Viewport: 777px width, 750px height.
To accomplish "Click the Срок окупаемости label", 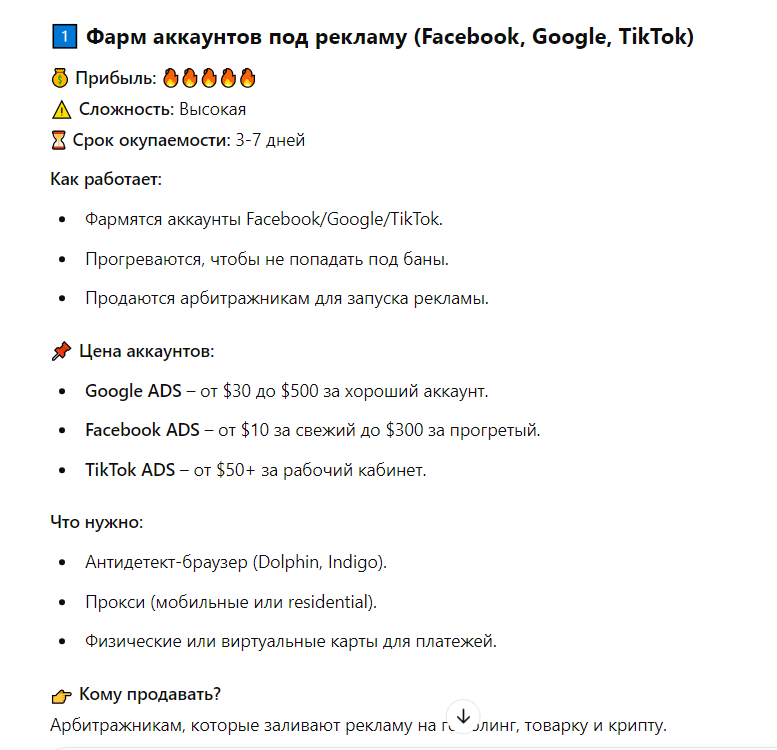I will (x=152, y=140).
